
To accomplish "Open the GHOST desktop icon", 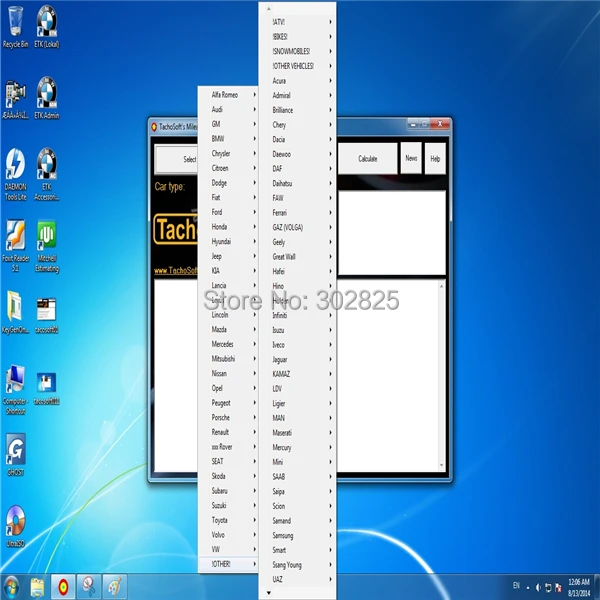I will (x=16, y=455).
